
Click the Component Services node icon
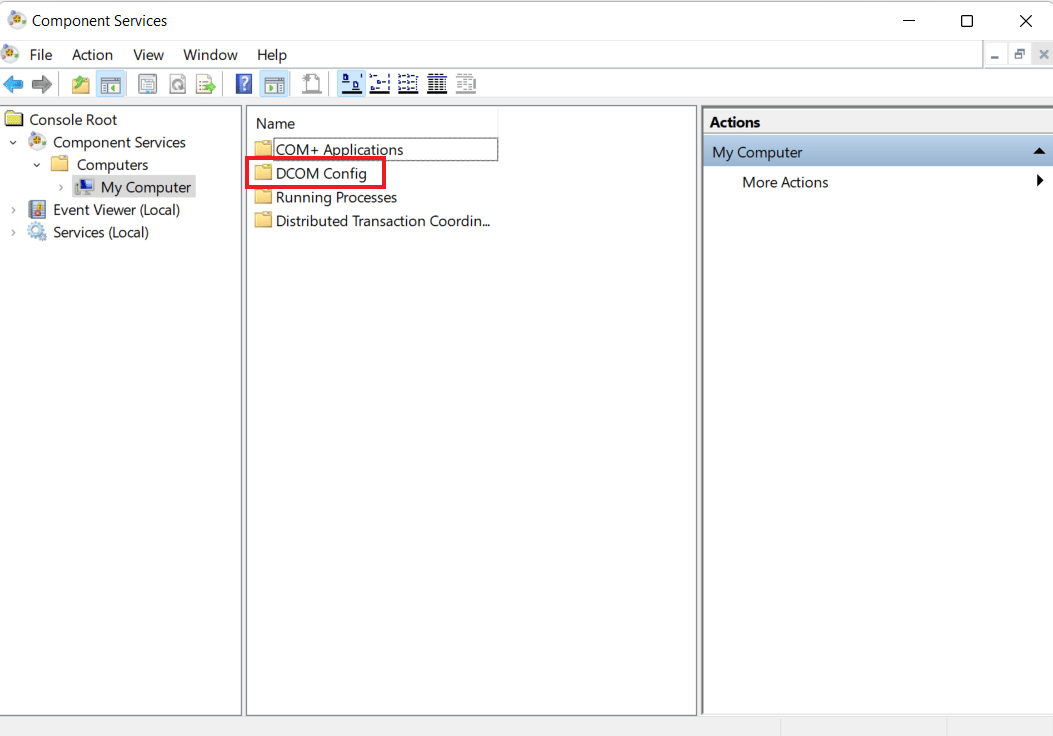point(37,142)
